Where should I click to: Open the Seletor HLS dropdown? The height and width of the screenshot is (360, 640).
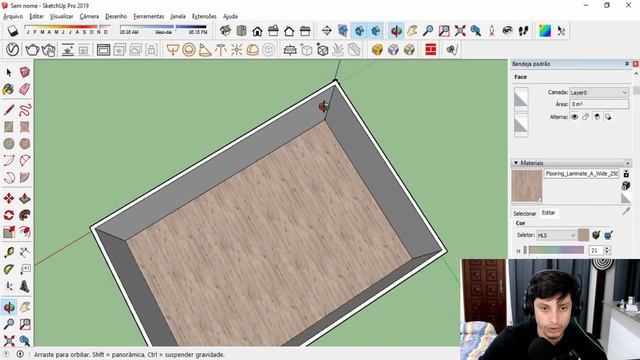(x=556, y=235)
